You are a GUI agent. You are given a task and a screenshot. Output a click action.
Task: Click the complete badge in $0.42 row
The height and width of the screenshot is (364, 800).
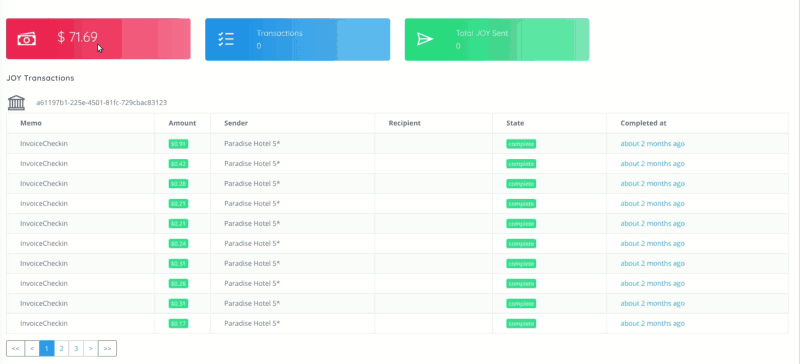pos(521,164)
